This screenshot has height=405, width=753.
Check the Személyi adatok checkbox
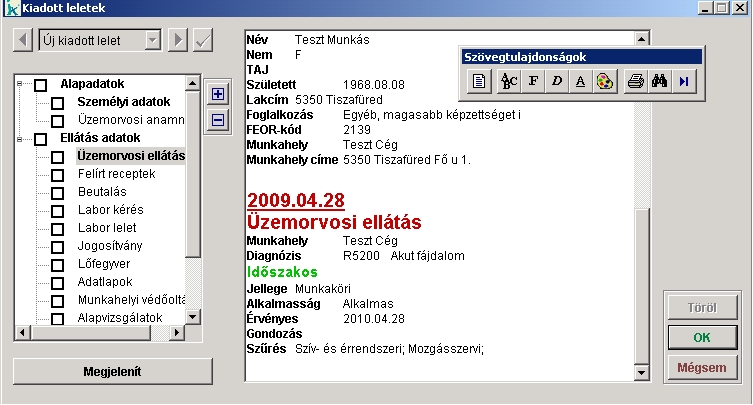[x=58, y=102]
